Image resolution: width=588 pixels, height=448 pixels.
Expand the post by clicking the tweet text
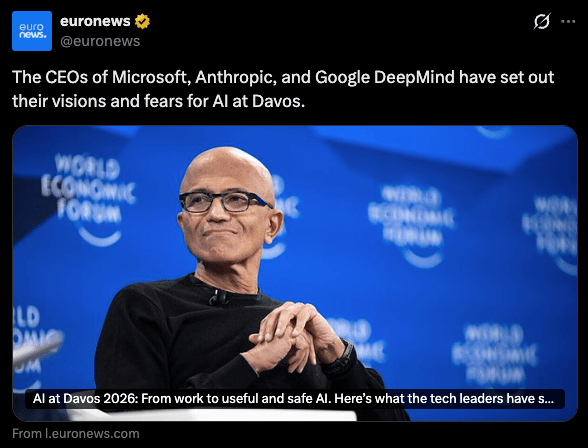[283, 89]
